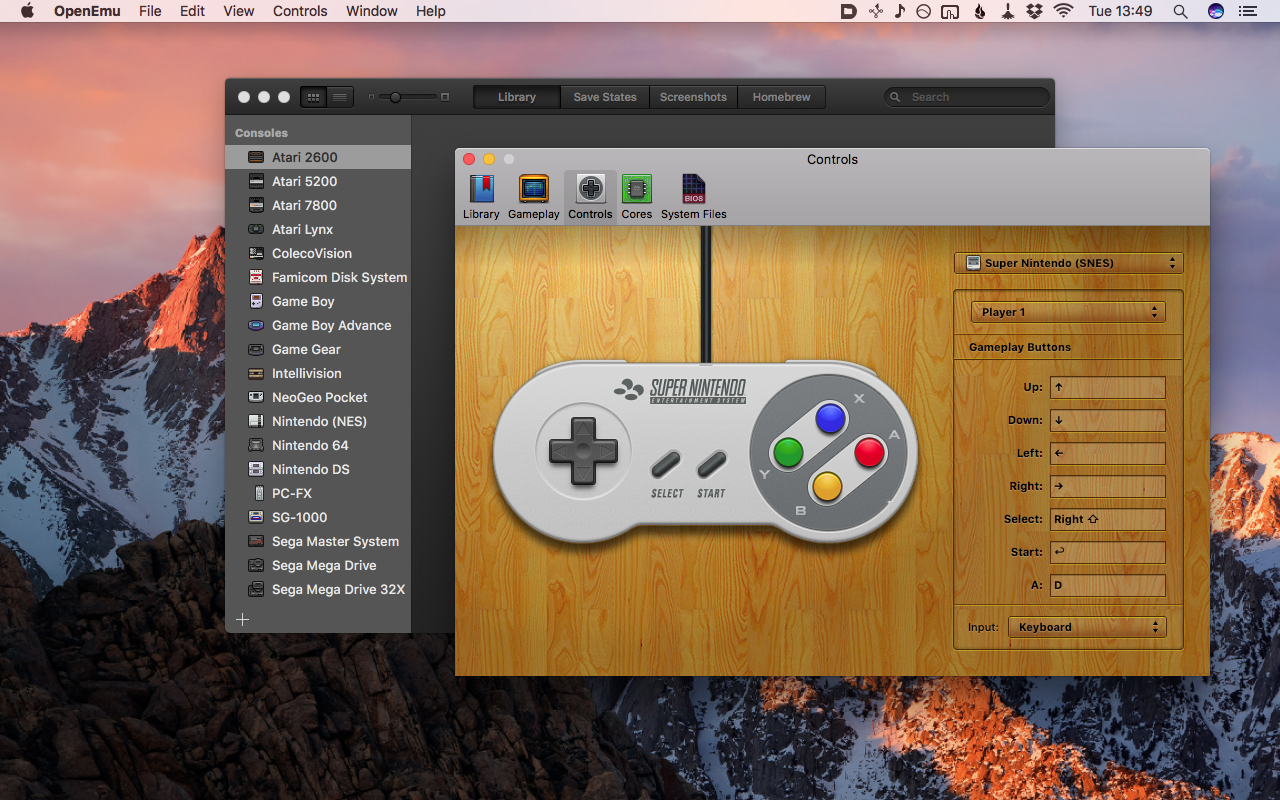The height and width of the screenshot is (800, 1280).
Task: Open the Window menu
Action: tap(371, 11)
